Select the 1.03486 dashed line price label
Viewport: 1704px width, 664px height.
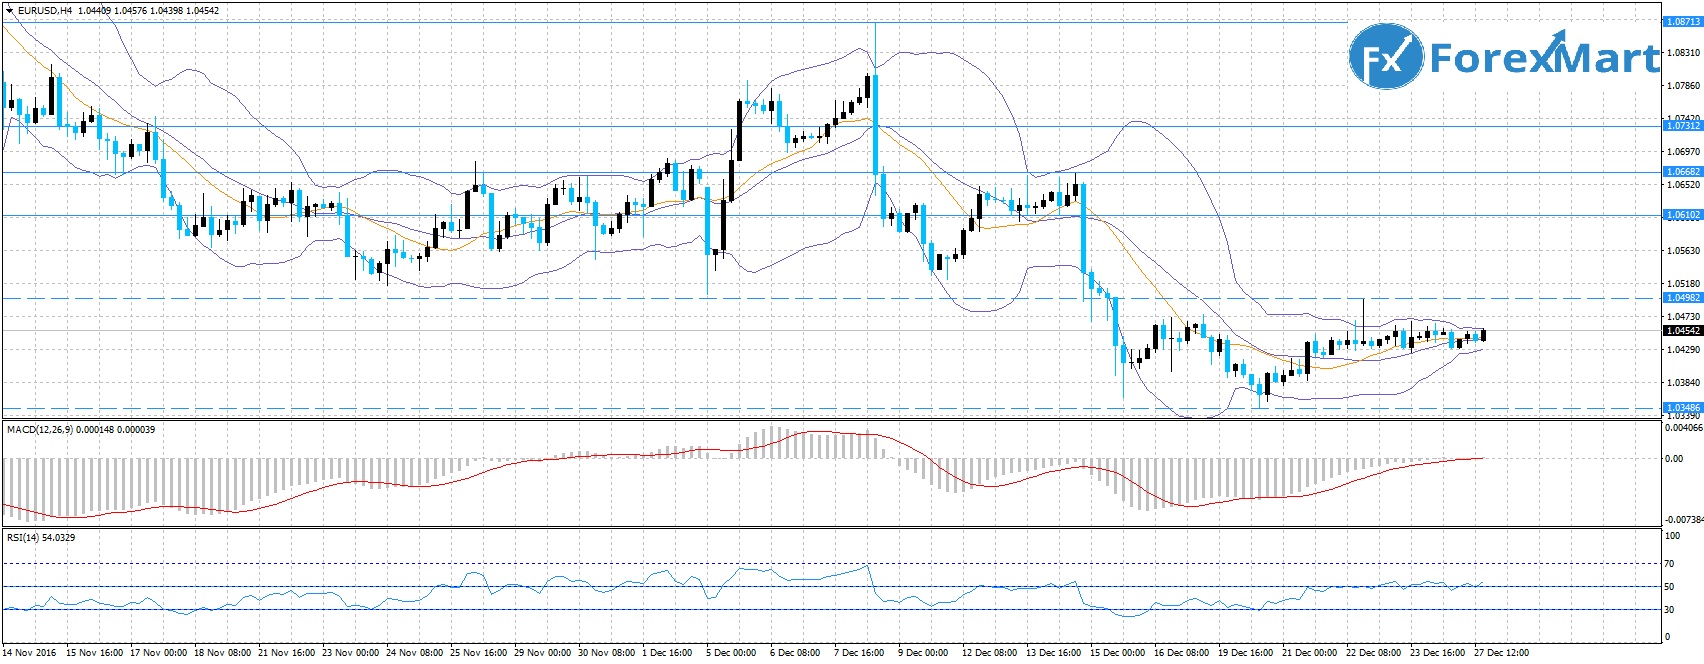(x=1682, y=408)
